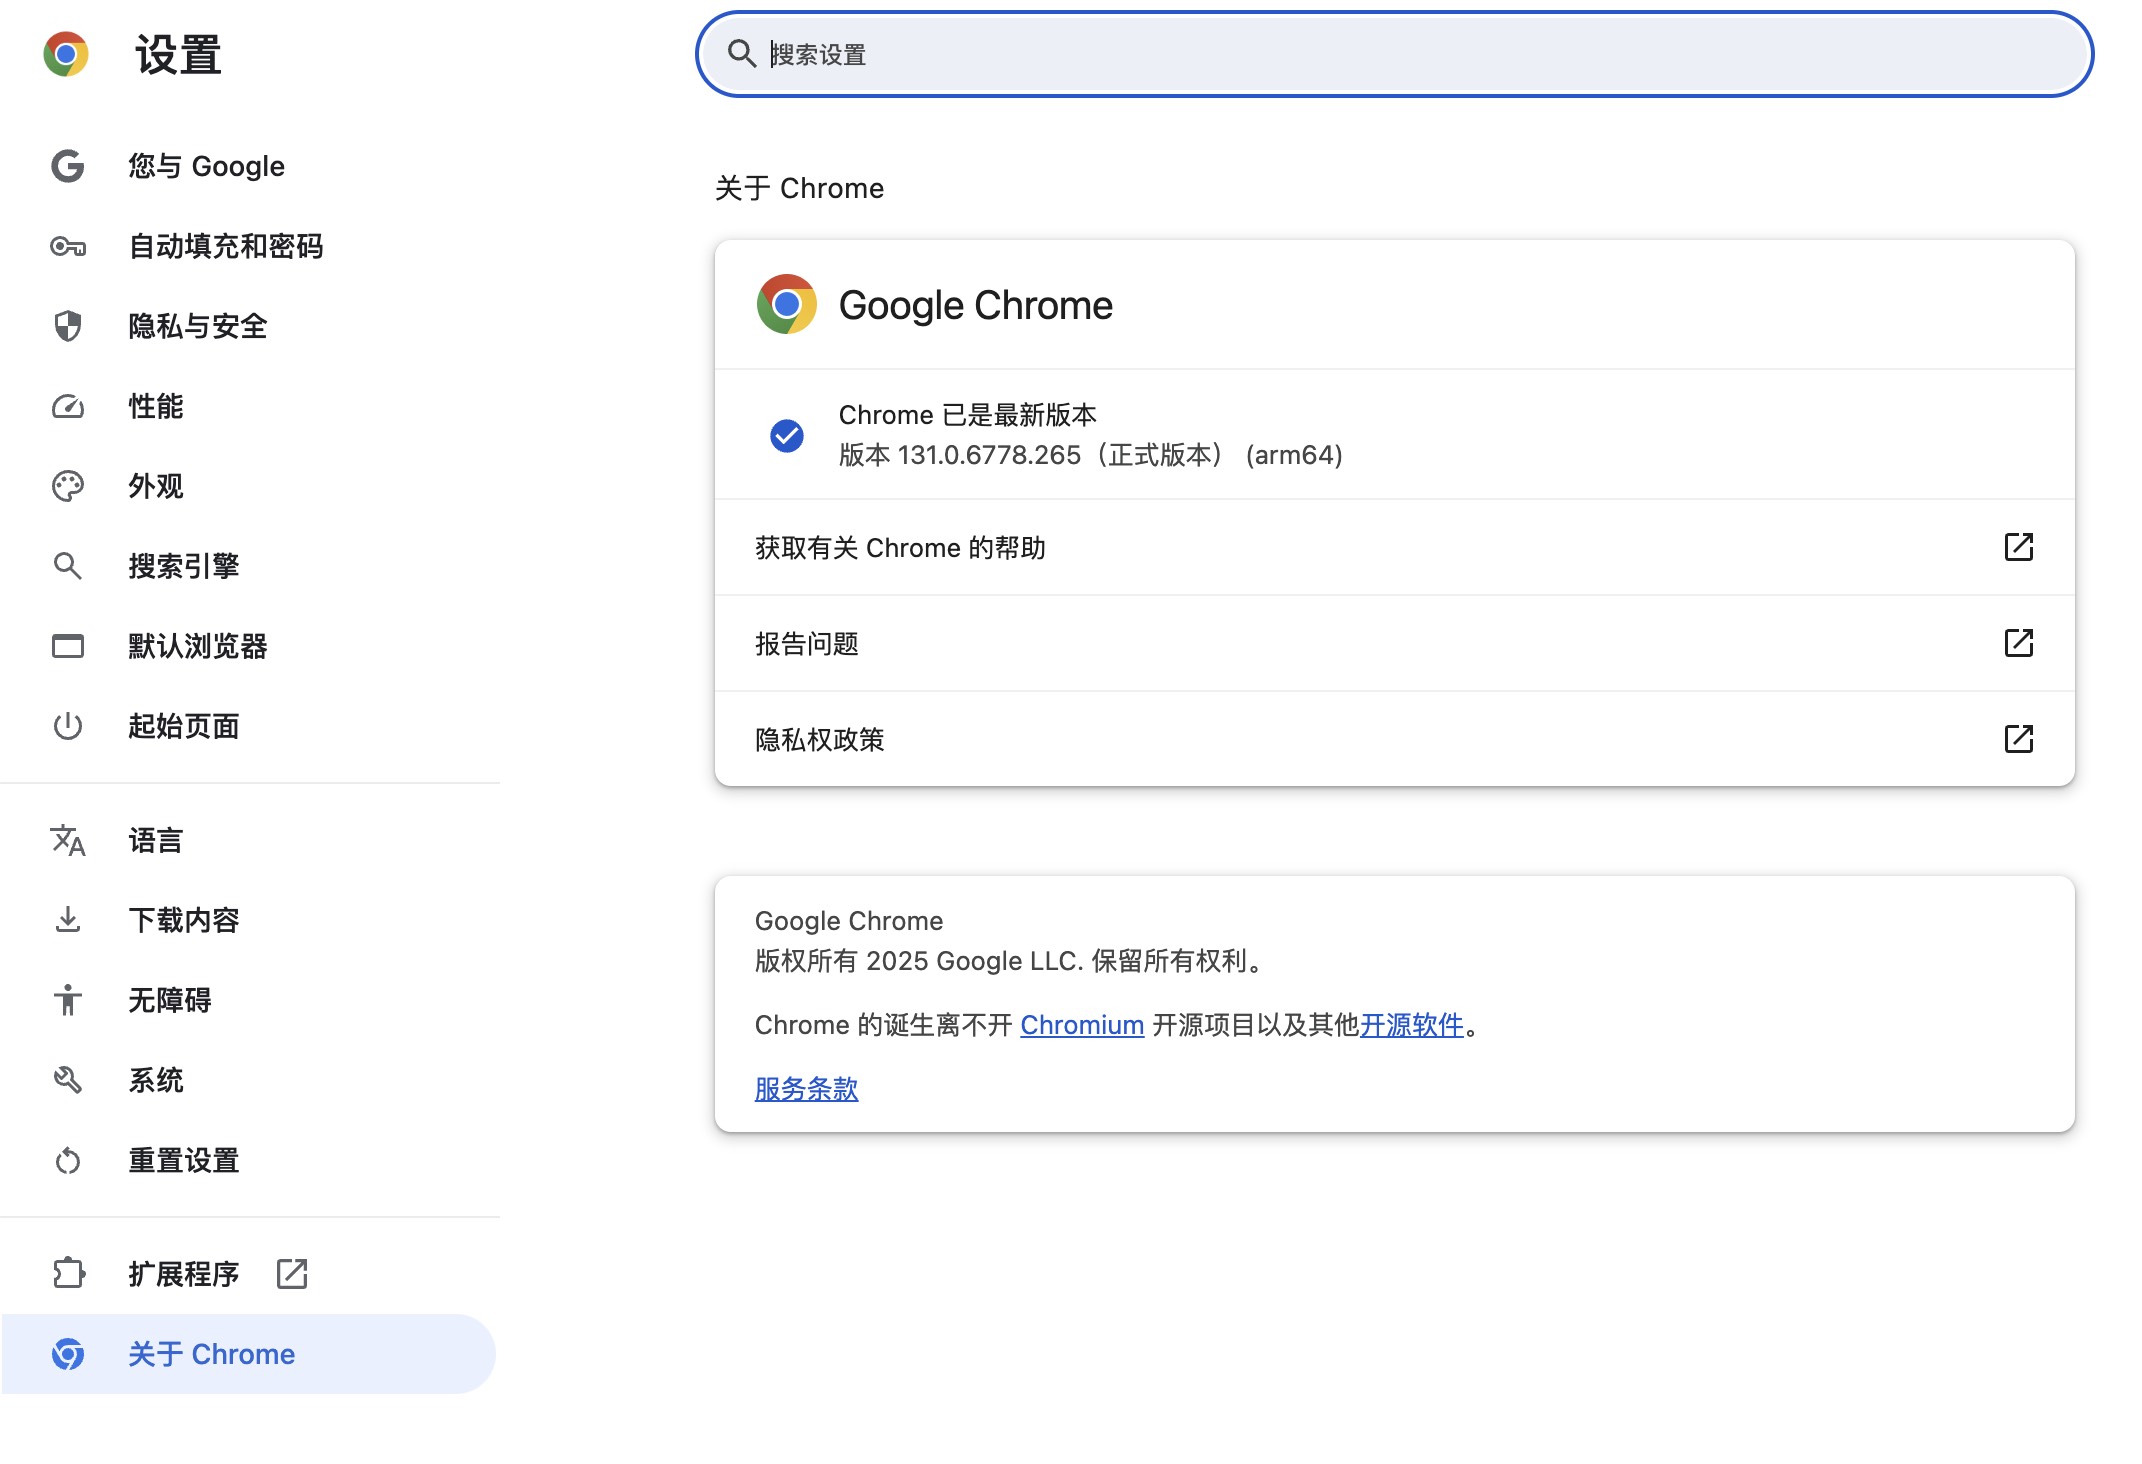The image size is (2142, 1464).
Task: Select 无障碍 in the sidebar
Action: (249, 1000)
